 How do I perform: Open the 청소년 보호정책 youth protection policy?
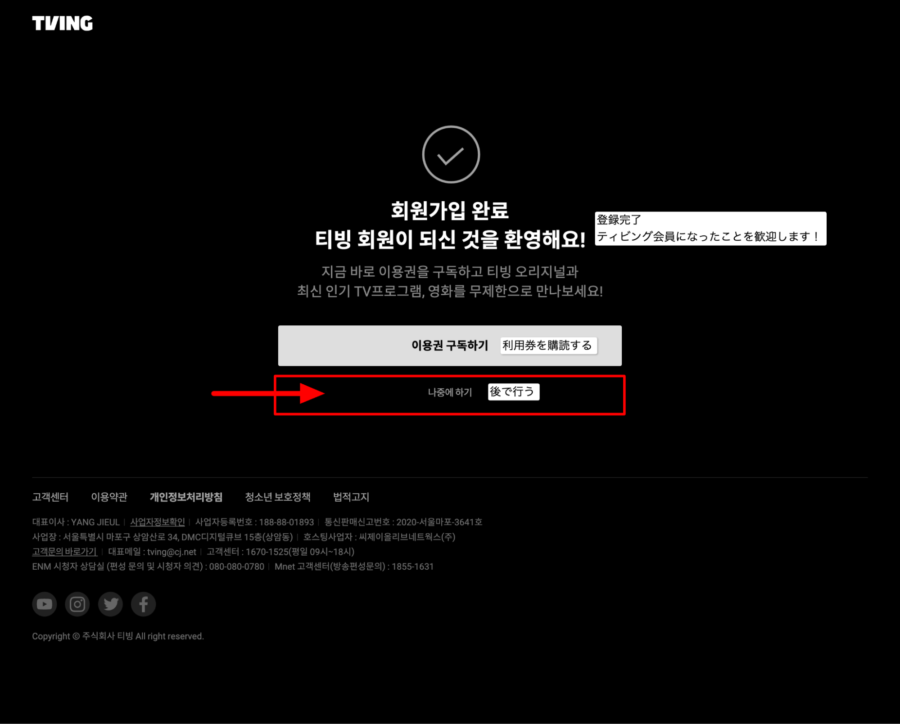[277, 496]
